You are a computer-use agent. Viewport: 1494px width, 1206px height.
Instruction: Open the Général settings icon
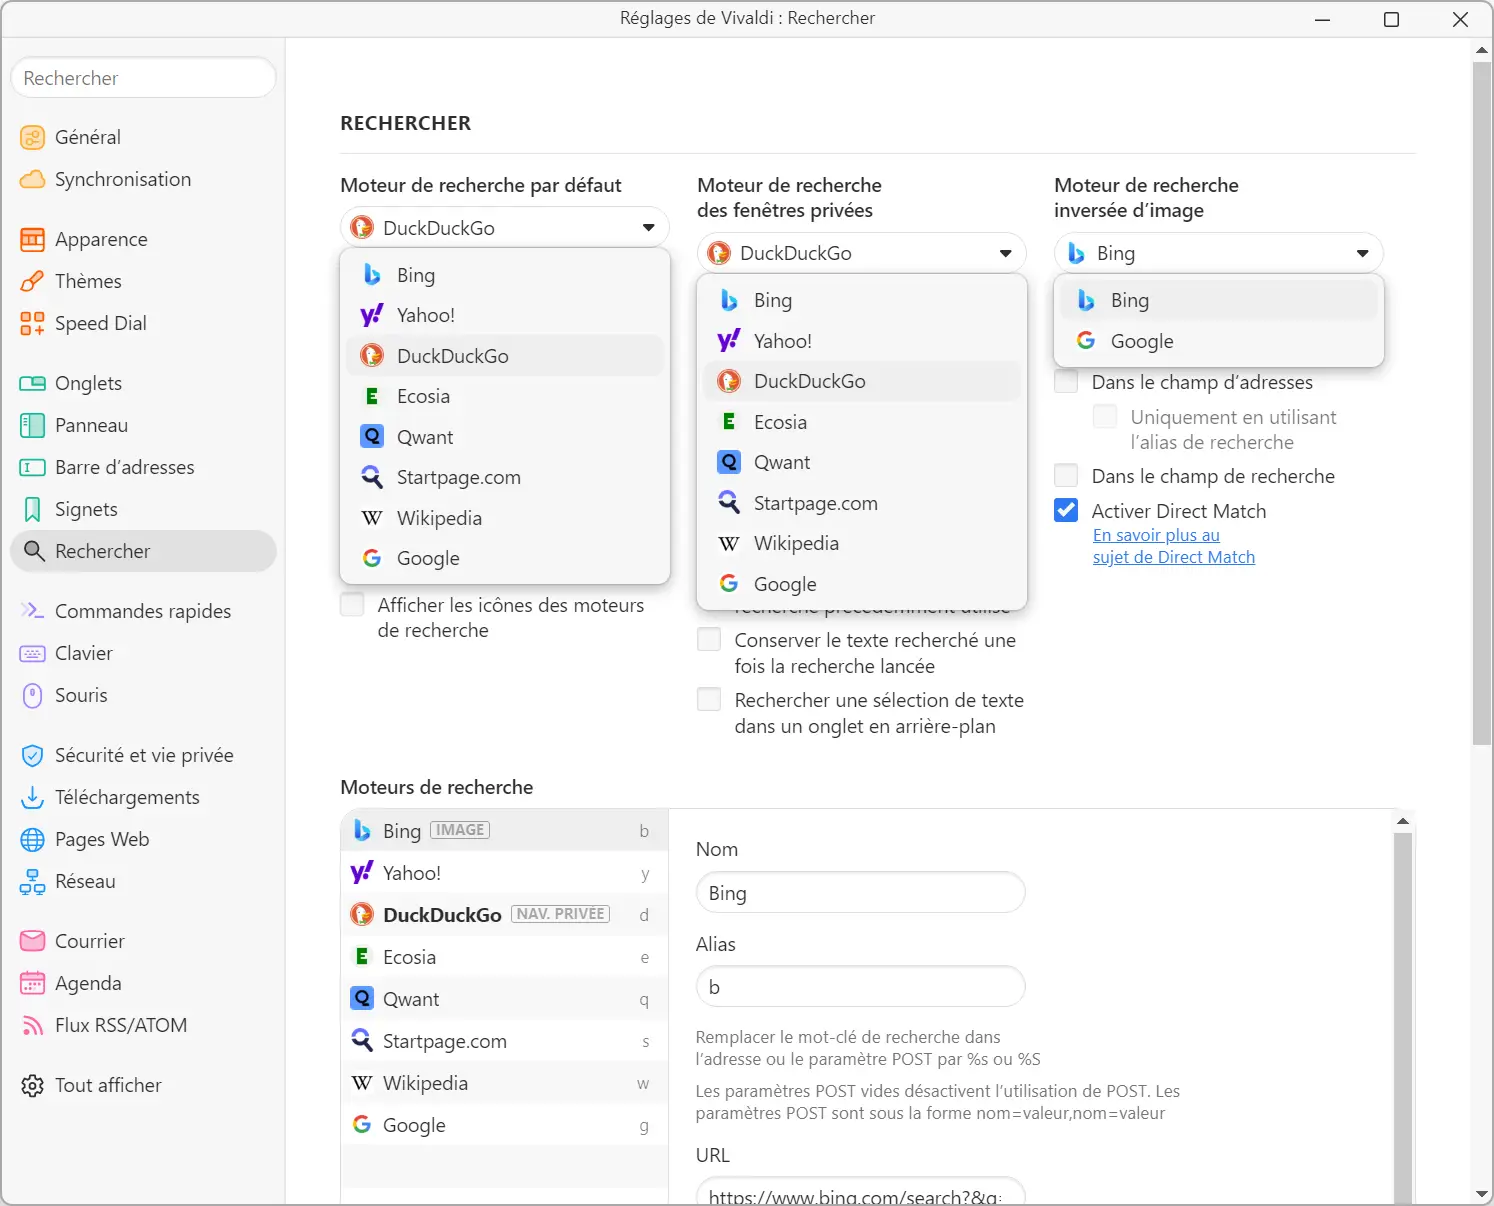33,137
